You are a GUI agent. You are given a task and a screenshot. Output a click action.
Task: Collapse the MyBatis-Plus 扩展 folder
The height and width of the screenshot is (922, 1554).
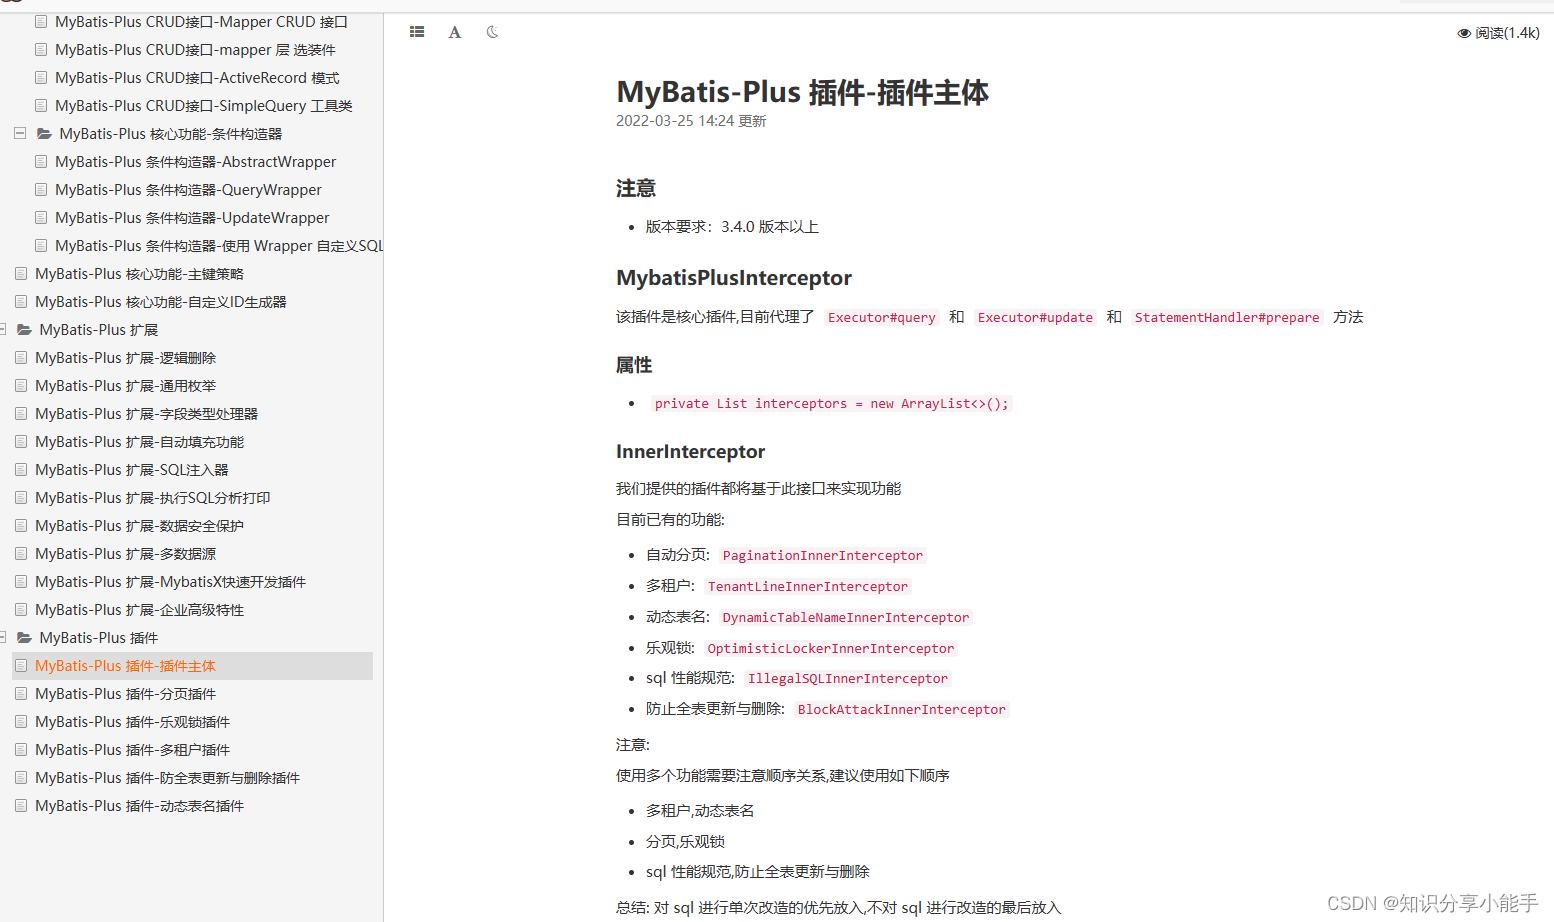click(x=3, y=329)
